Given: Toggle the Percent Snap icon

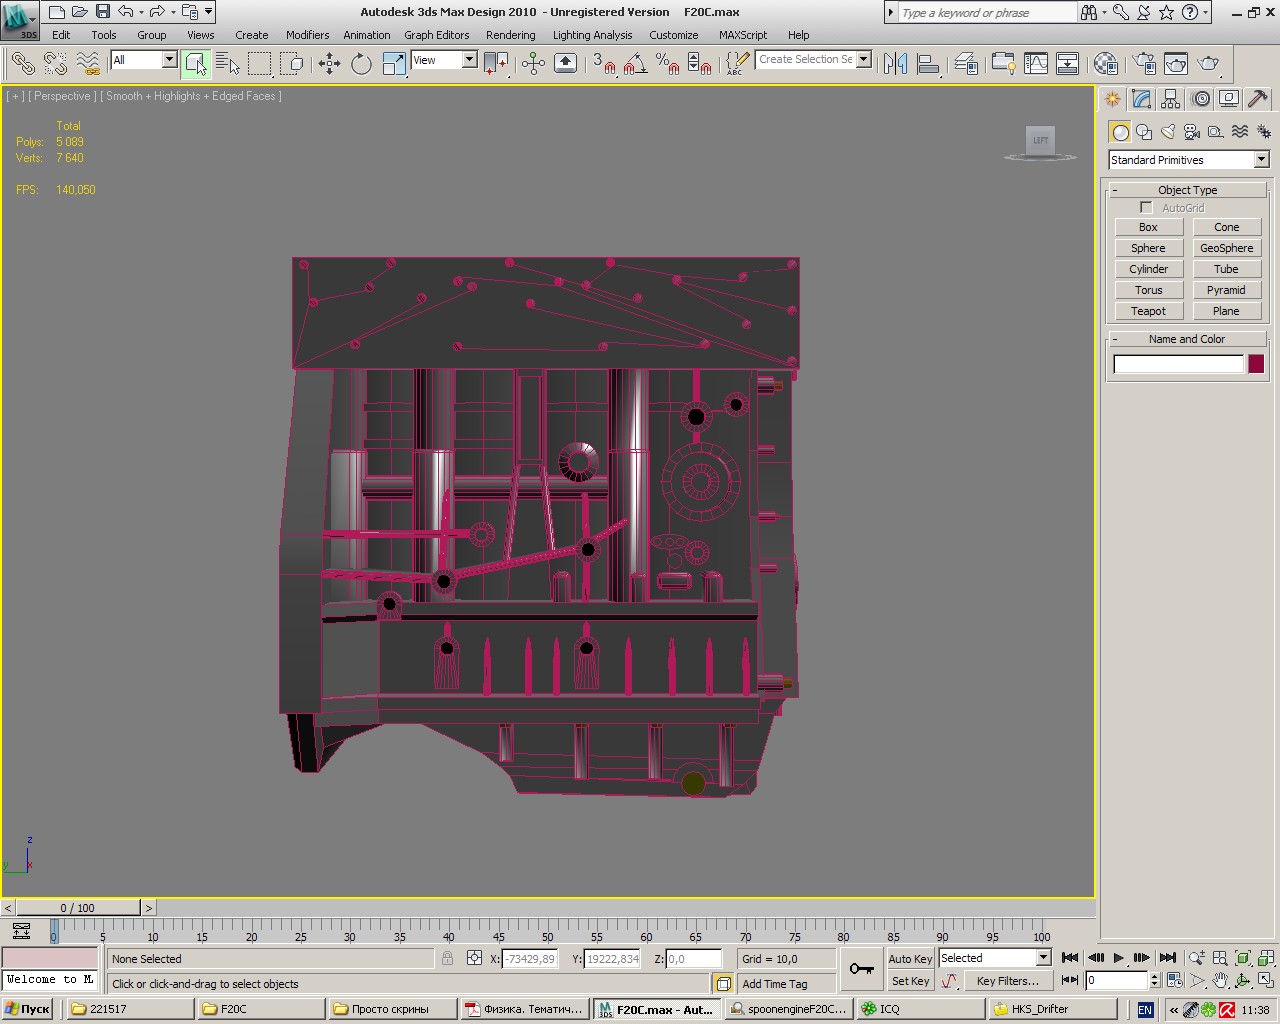Looking at the screenshot, I should [667, 64].
